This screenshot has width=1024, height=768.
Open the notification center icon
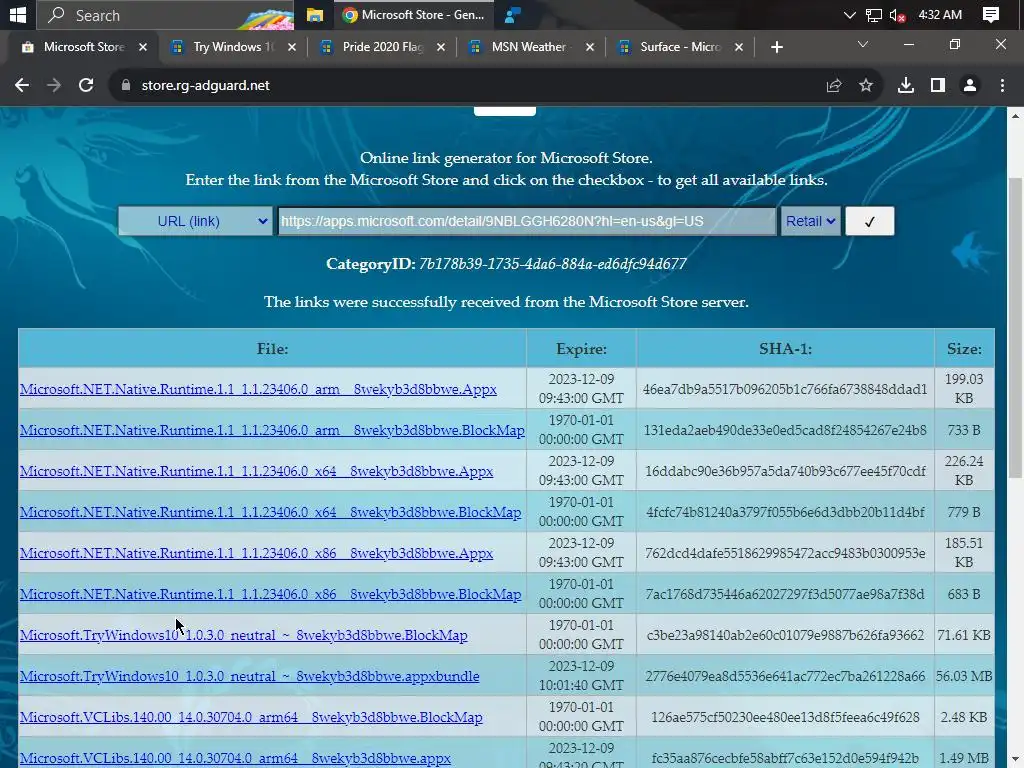point(991,15)
